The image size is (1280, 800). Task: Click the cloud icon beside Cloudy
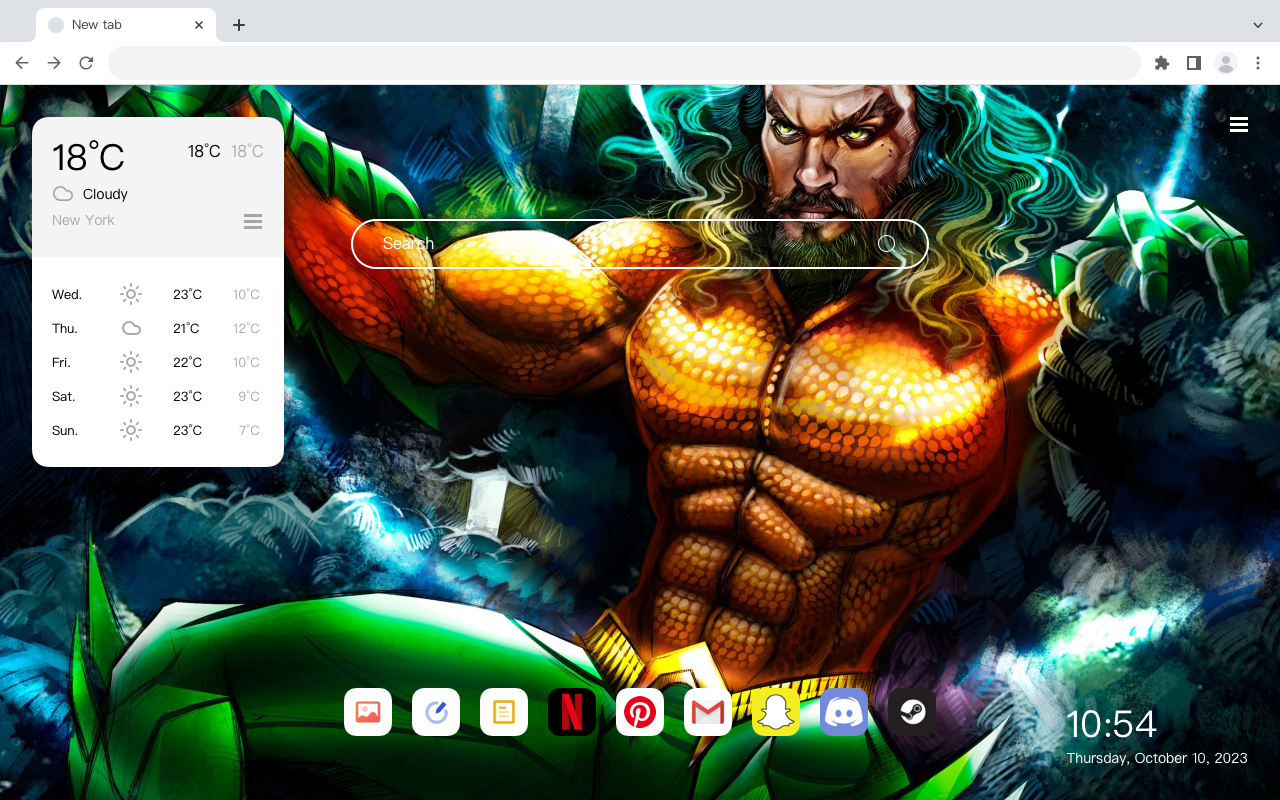click(63, 194)
